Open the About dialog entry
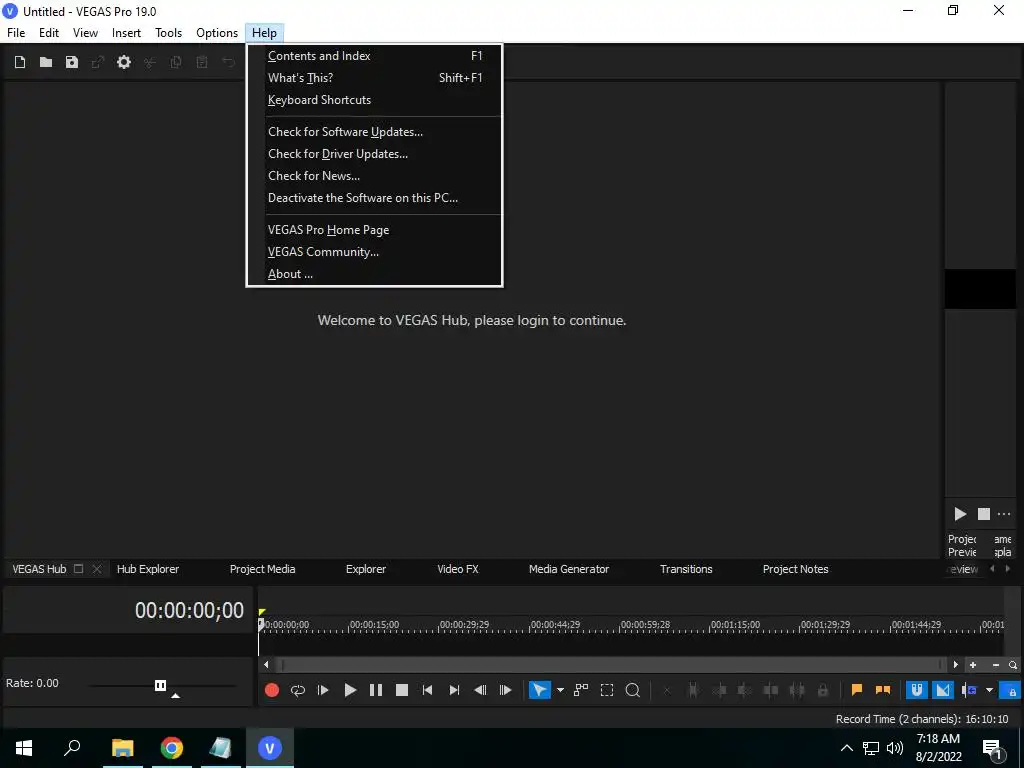 point(374,274)
